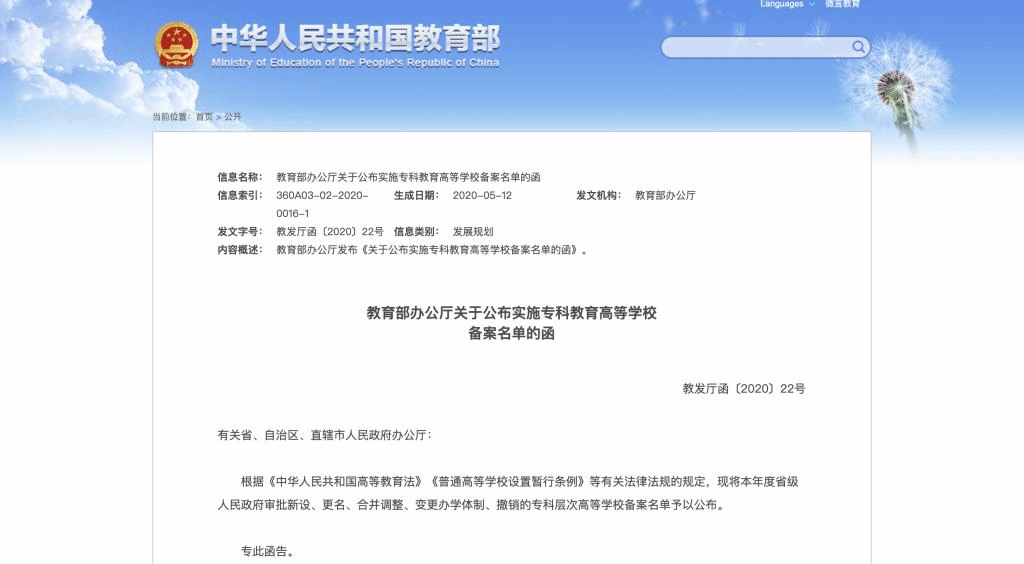Click the 中华人民共和国教育部 site title
Image resolution: width=1024 pixels, height=564 pixels.
355,38
